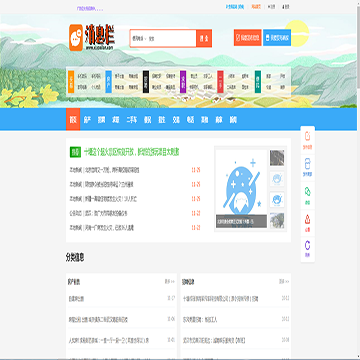Select the tree photo thumbnail in slideshow
360x360 pixels.
point(277,220)
